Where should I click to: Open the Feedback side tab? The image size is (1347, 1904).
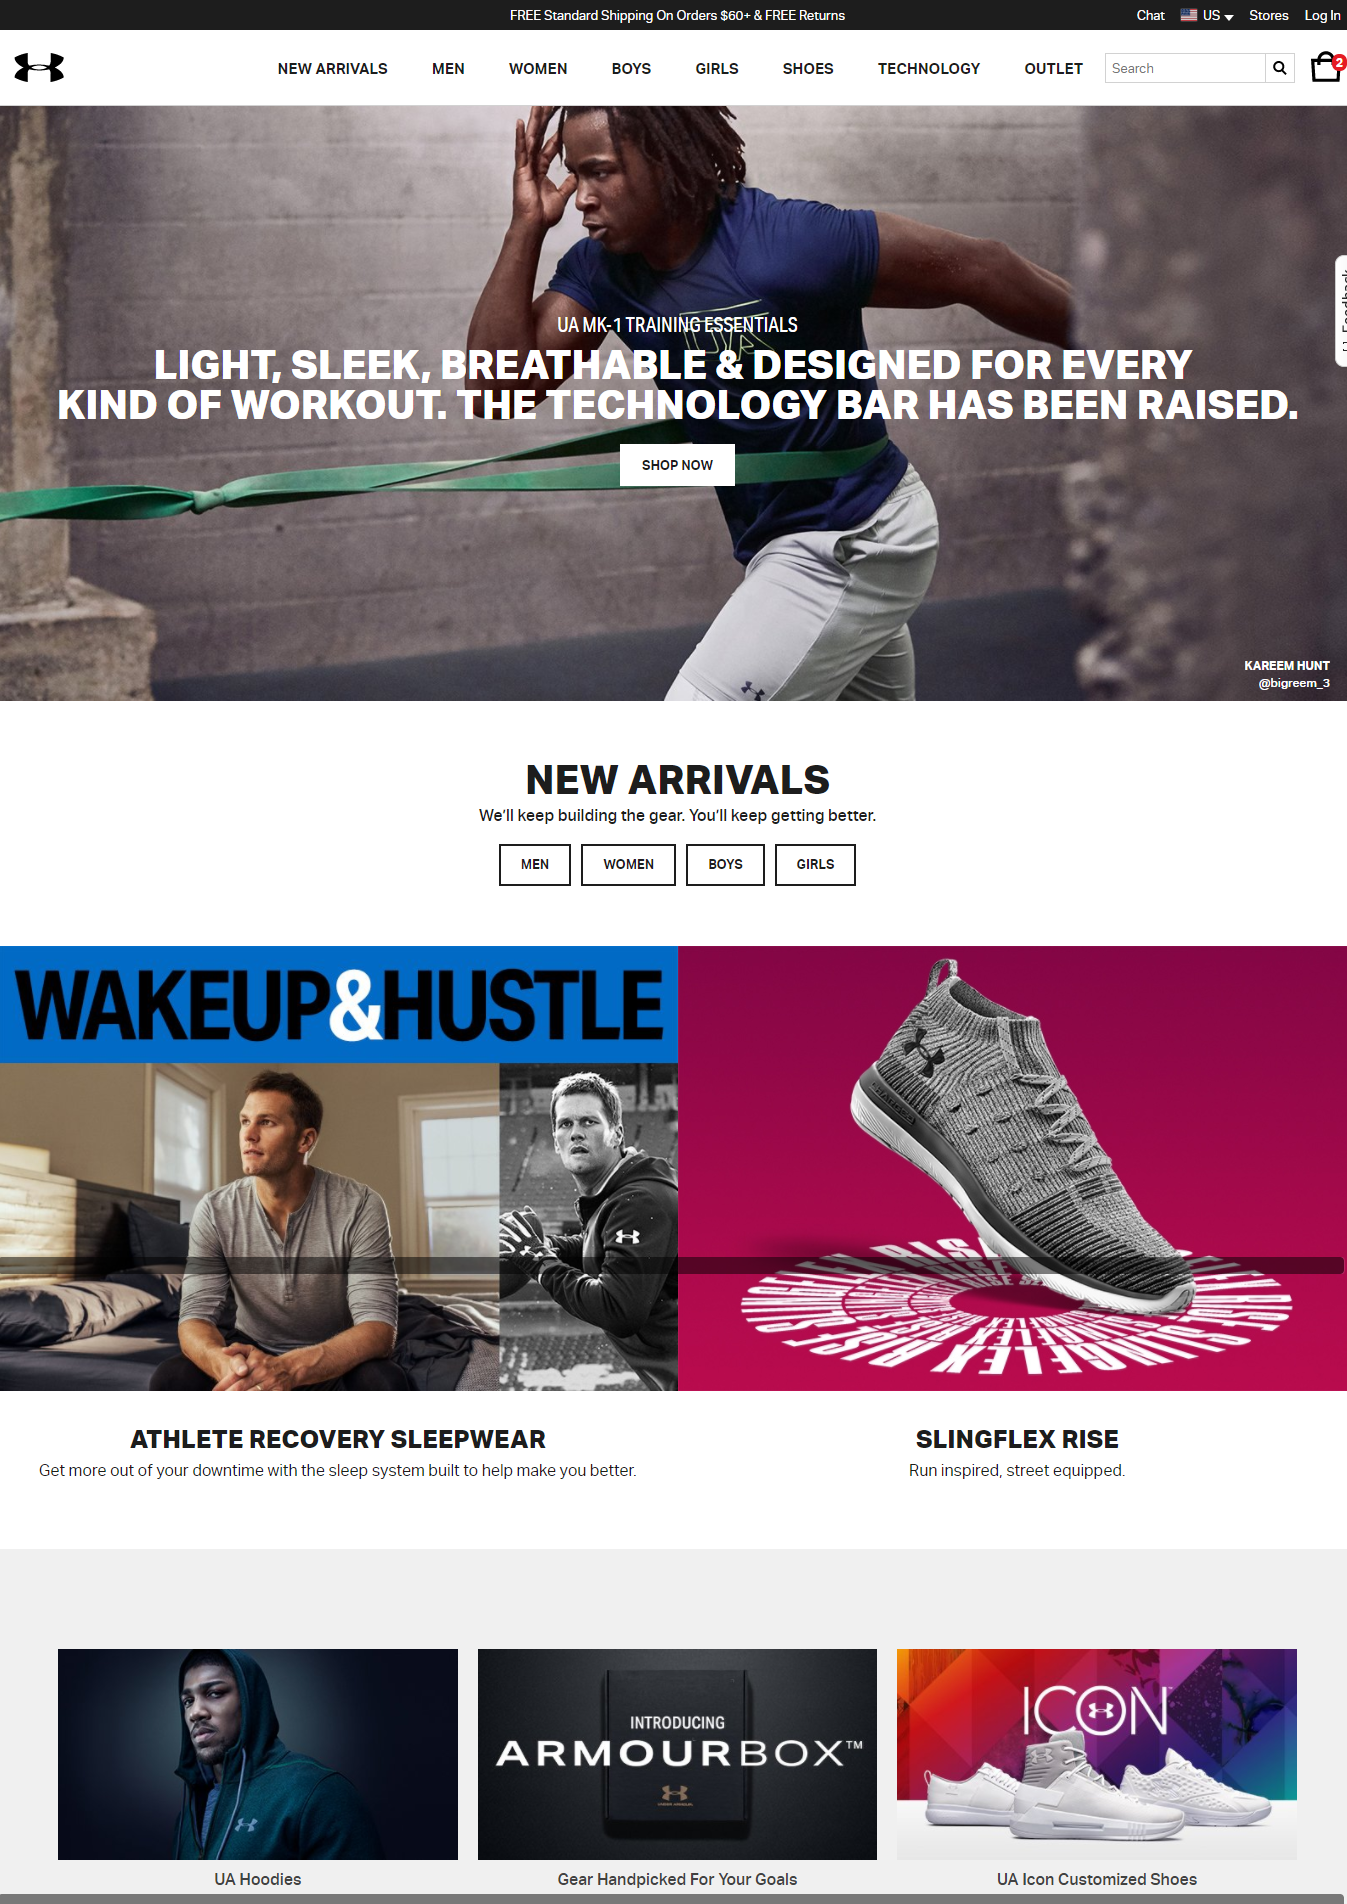click(1341, 311)
